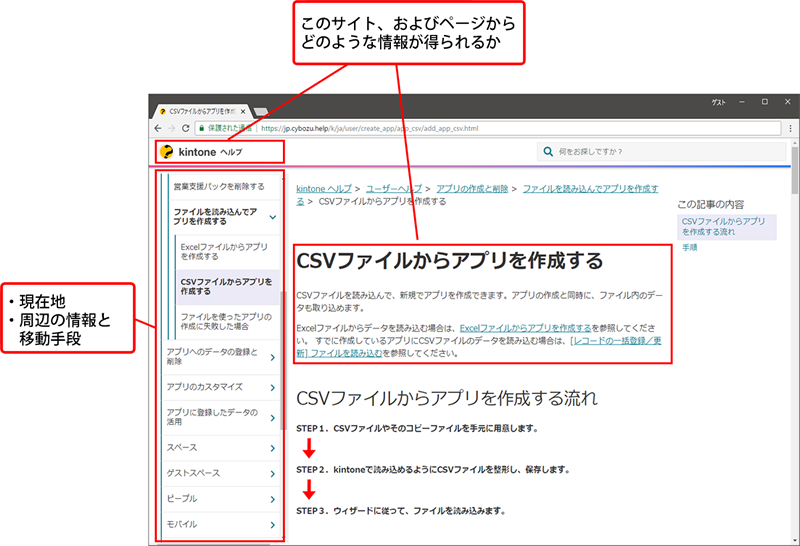Click the ユーザーヘルプ breadcrumb link
The height and width of the screenshot is (546, 800).
coord(394,189)
